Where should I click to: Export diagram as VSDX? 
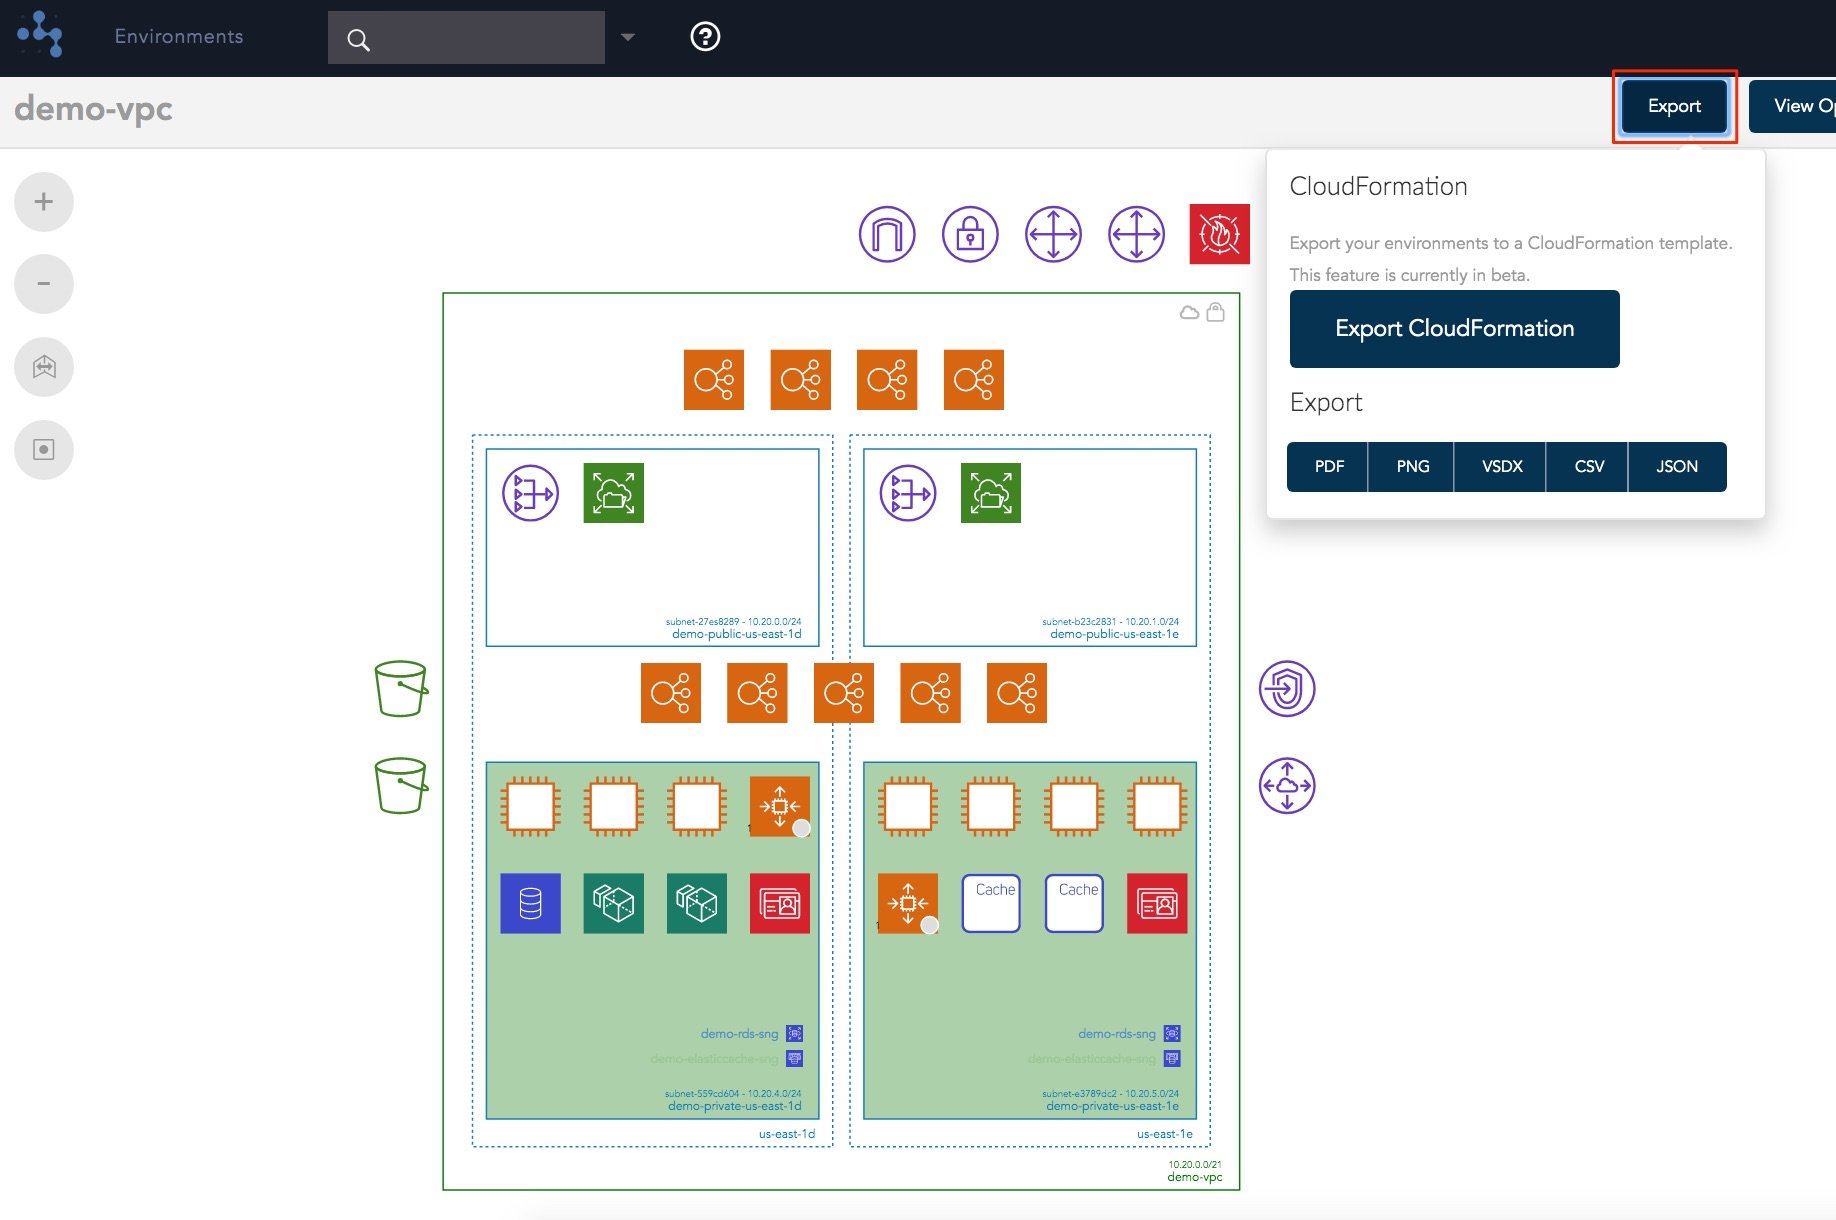(1501, 467)
